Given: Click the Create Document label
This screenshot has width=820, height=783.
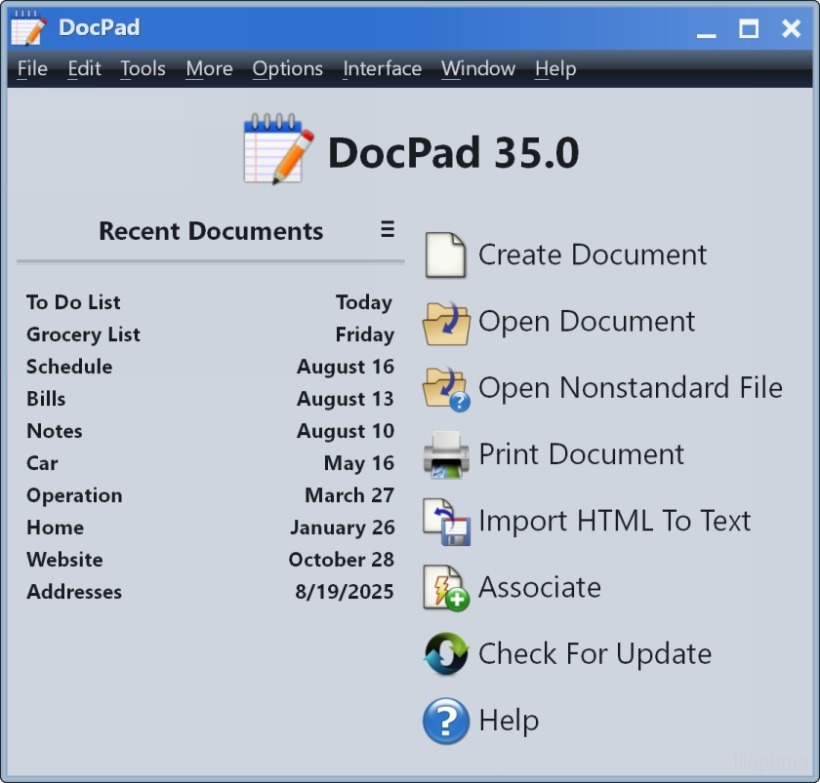Looking at the screenshot, I should coord(593,255).
